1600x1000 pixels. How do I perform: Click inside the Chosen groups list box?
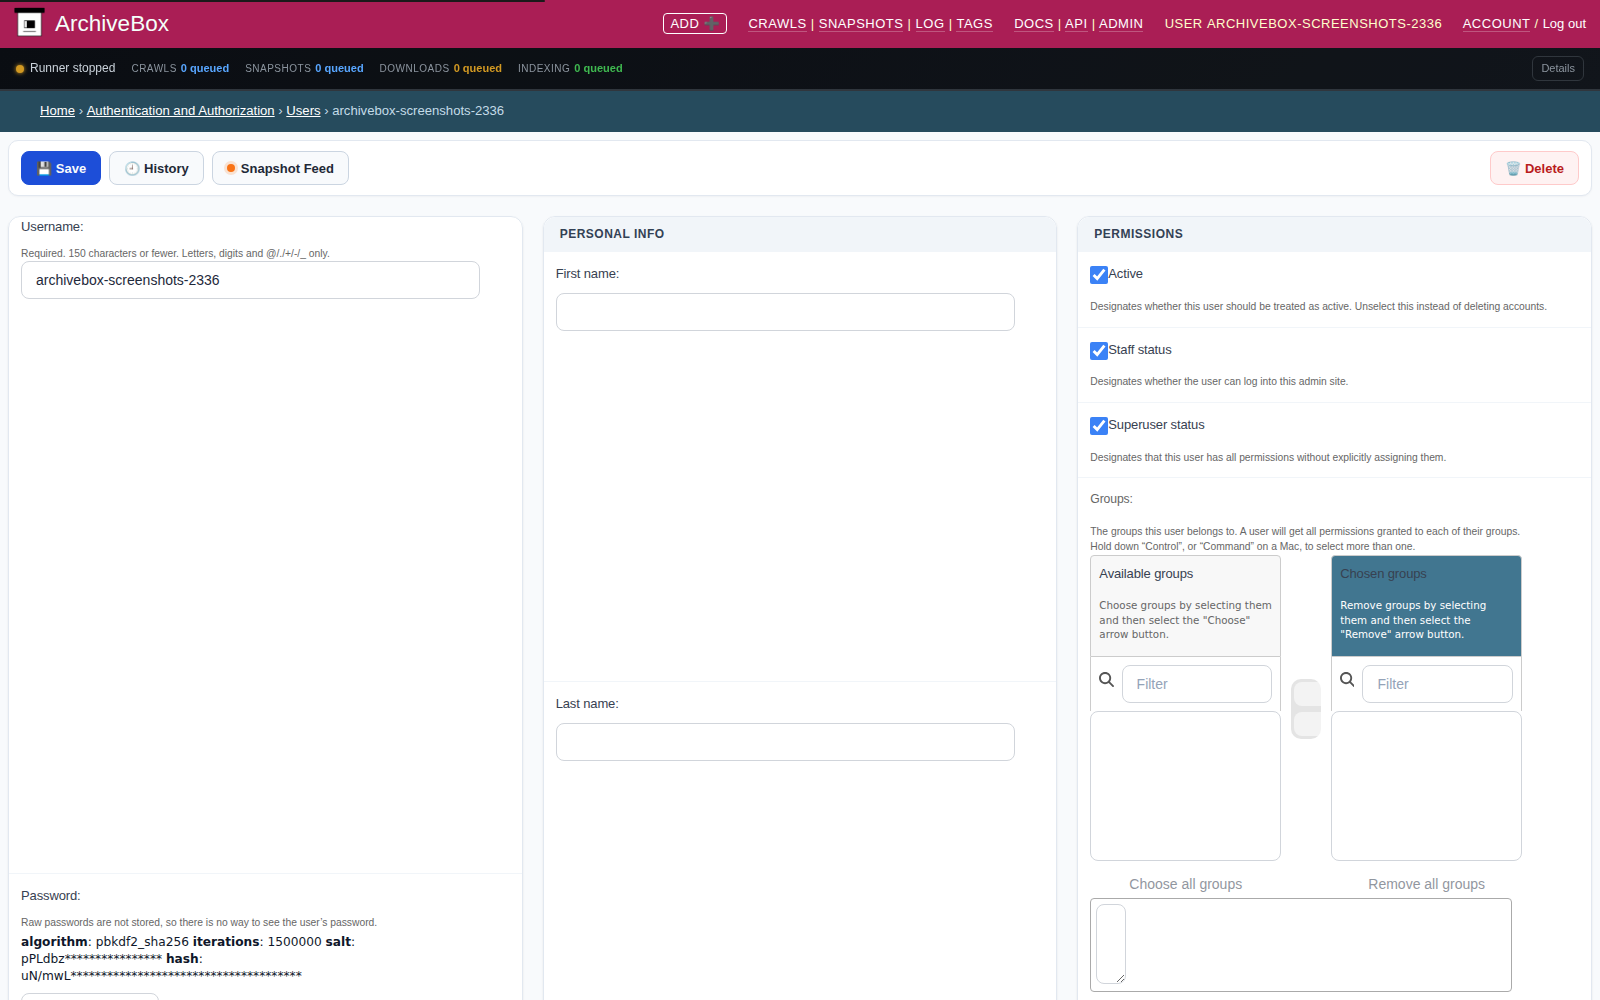(1426, 786)
